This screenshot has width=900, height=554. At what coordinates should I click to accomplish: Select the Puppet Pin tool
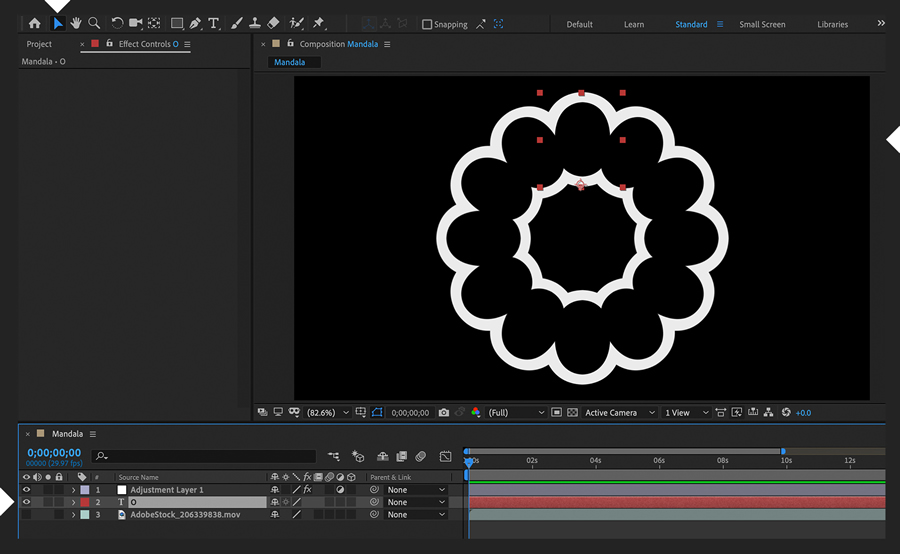[319, 23]
